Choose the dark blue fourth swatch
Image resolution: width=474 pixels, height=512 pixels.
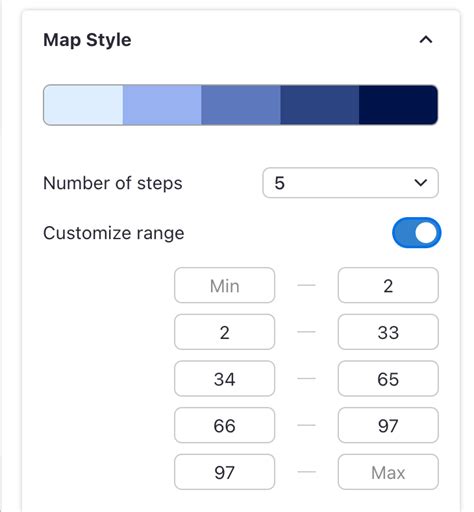pos(320,105)
